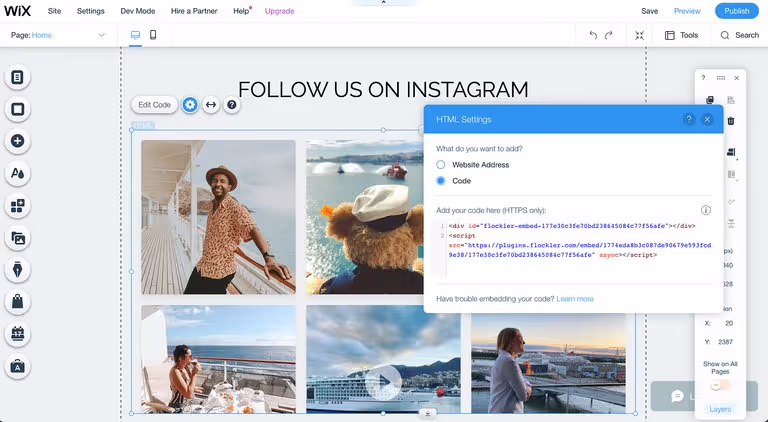Click the Search button in toolbar
This screenshot has height=422, width=768.
click(740, 35)
